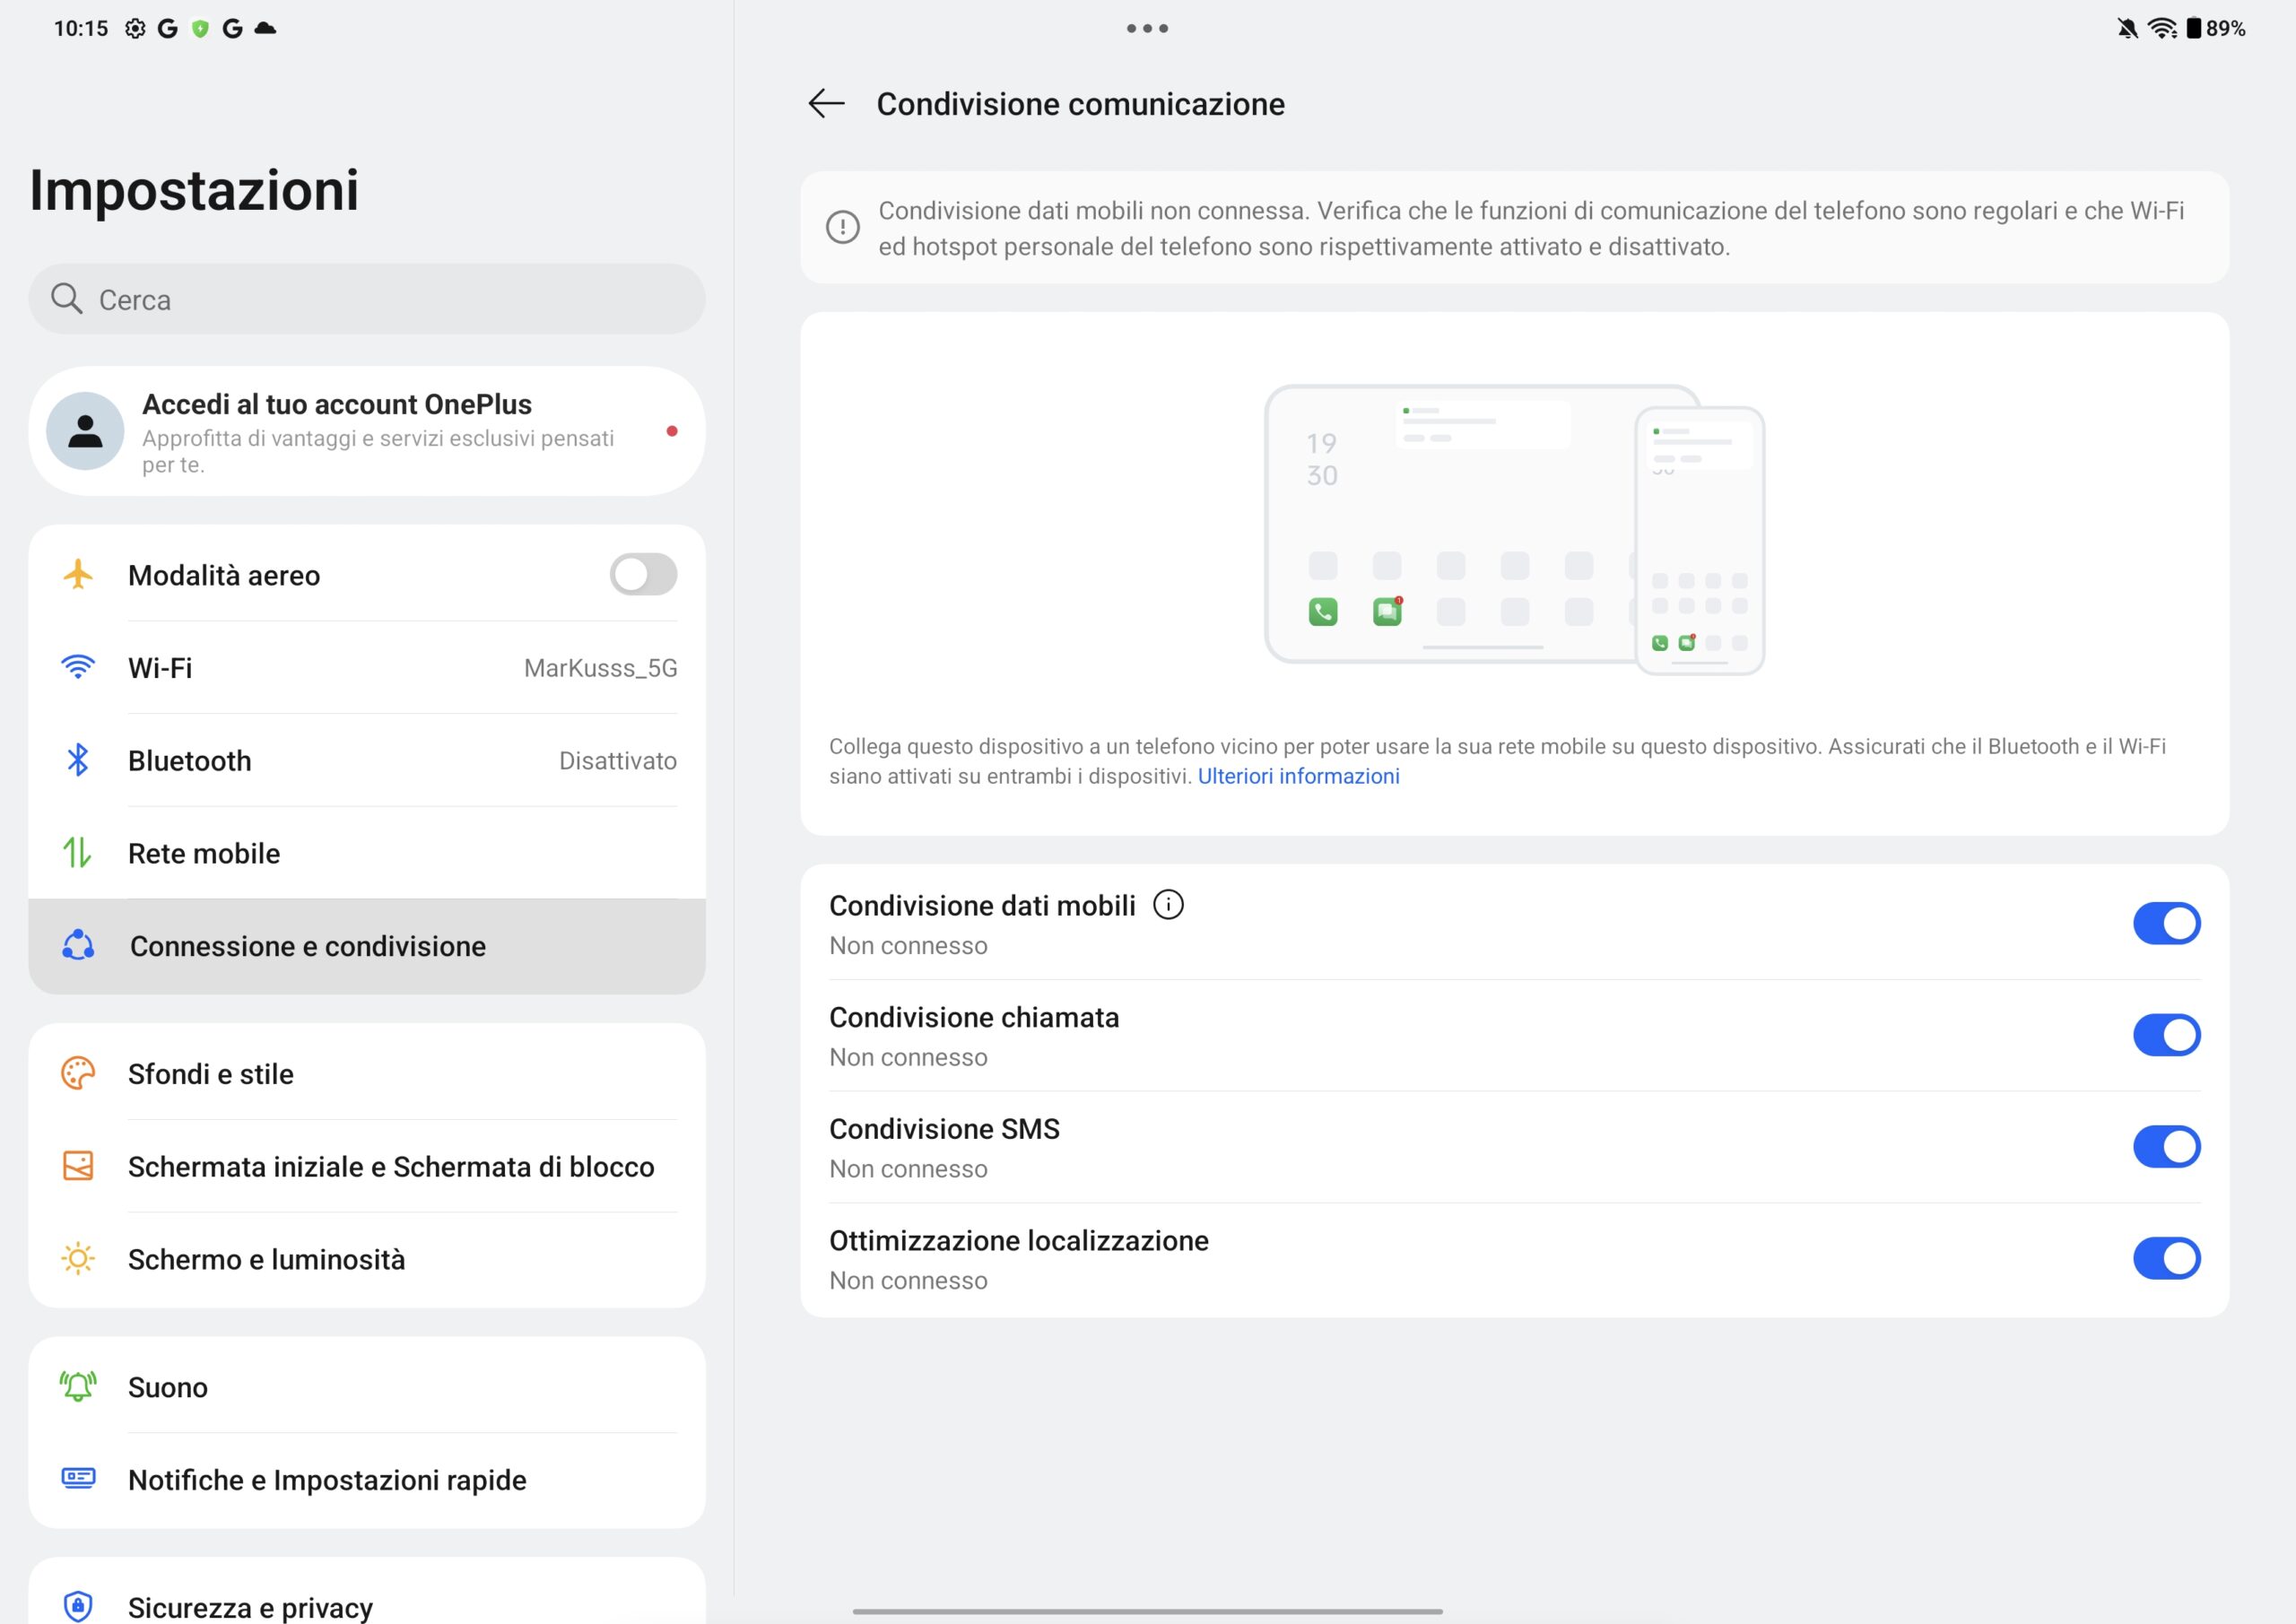Click the Bluetooth icon in settings list

[x=78, y=760]
